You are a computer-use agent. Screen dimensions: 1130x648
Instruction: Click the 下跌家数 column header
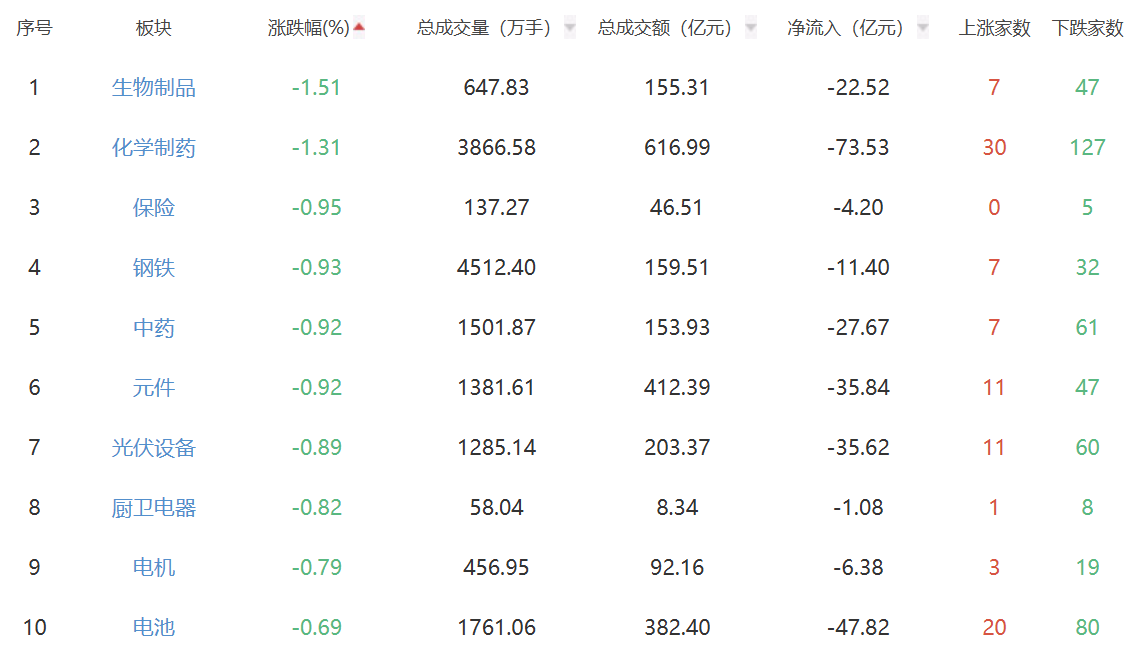pyautogui.click(x=1087, y=28)
